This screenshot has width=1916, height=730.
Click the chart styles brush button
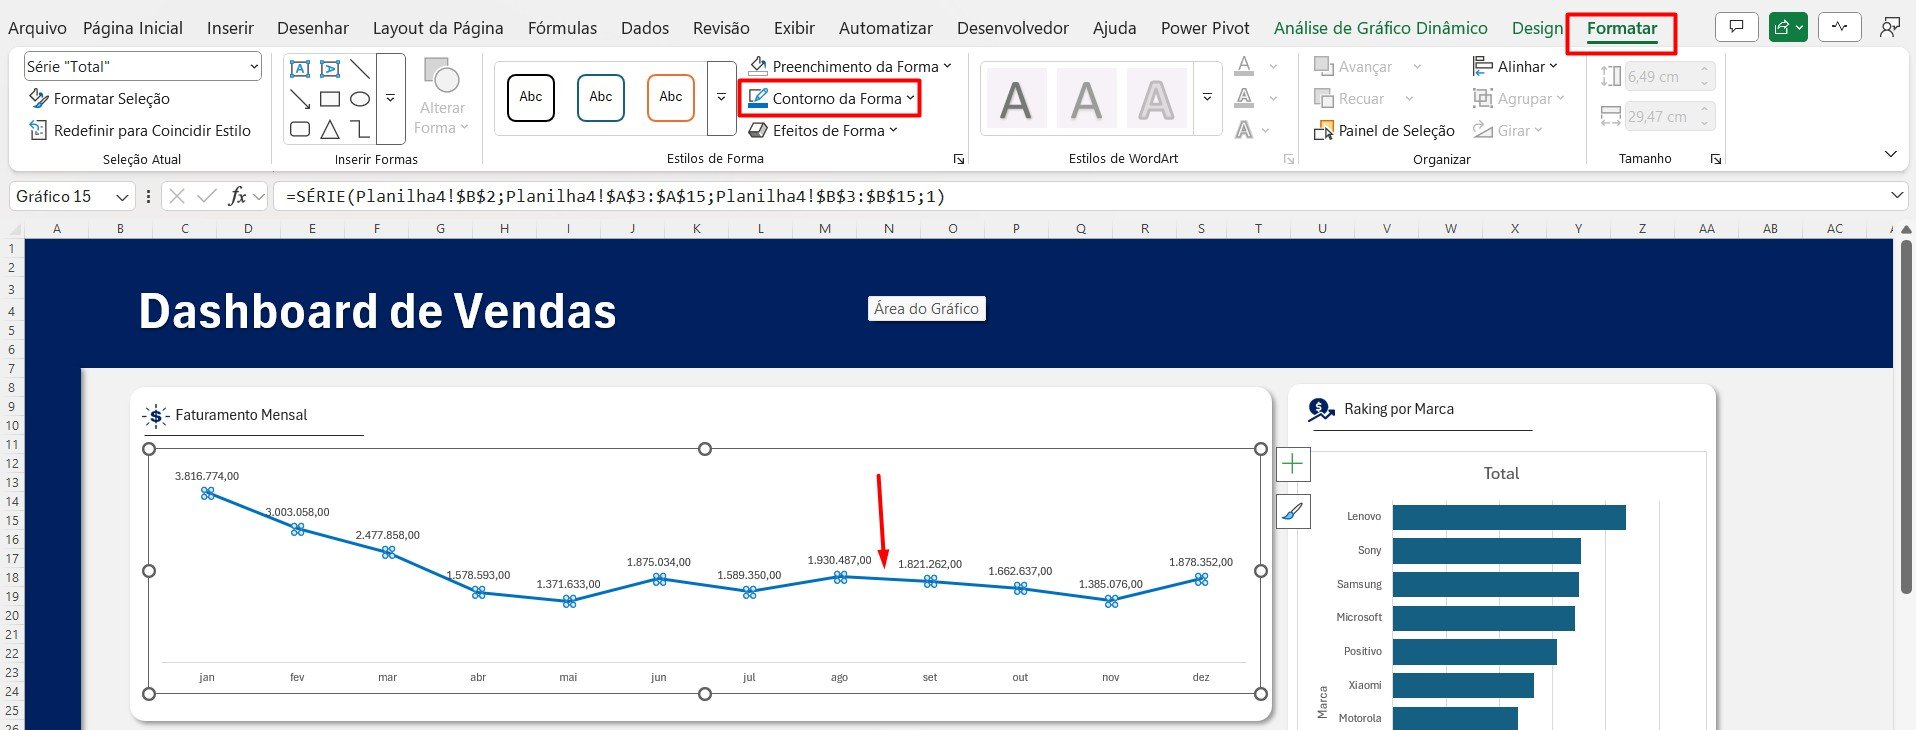1293,512
